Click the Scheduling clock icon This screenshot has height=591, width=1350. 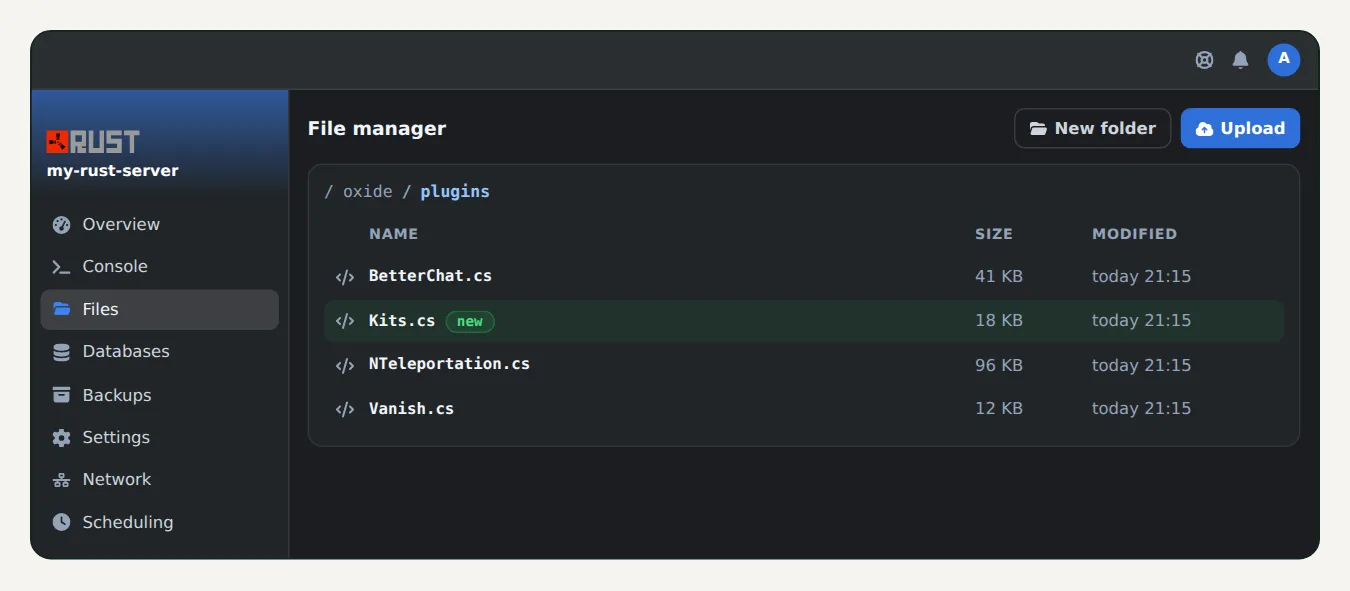point(61,522)
